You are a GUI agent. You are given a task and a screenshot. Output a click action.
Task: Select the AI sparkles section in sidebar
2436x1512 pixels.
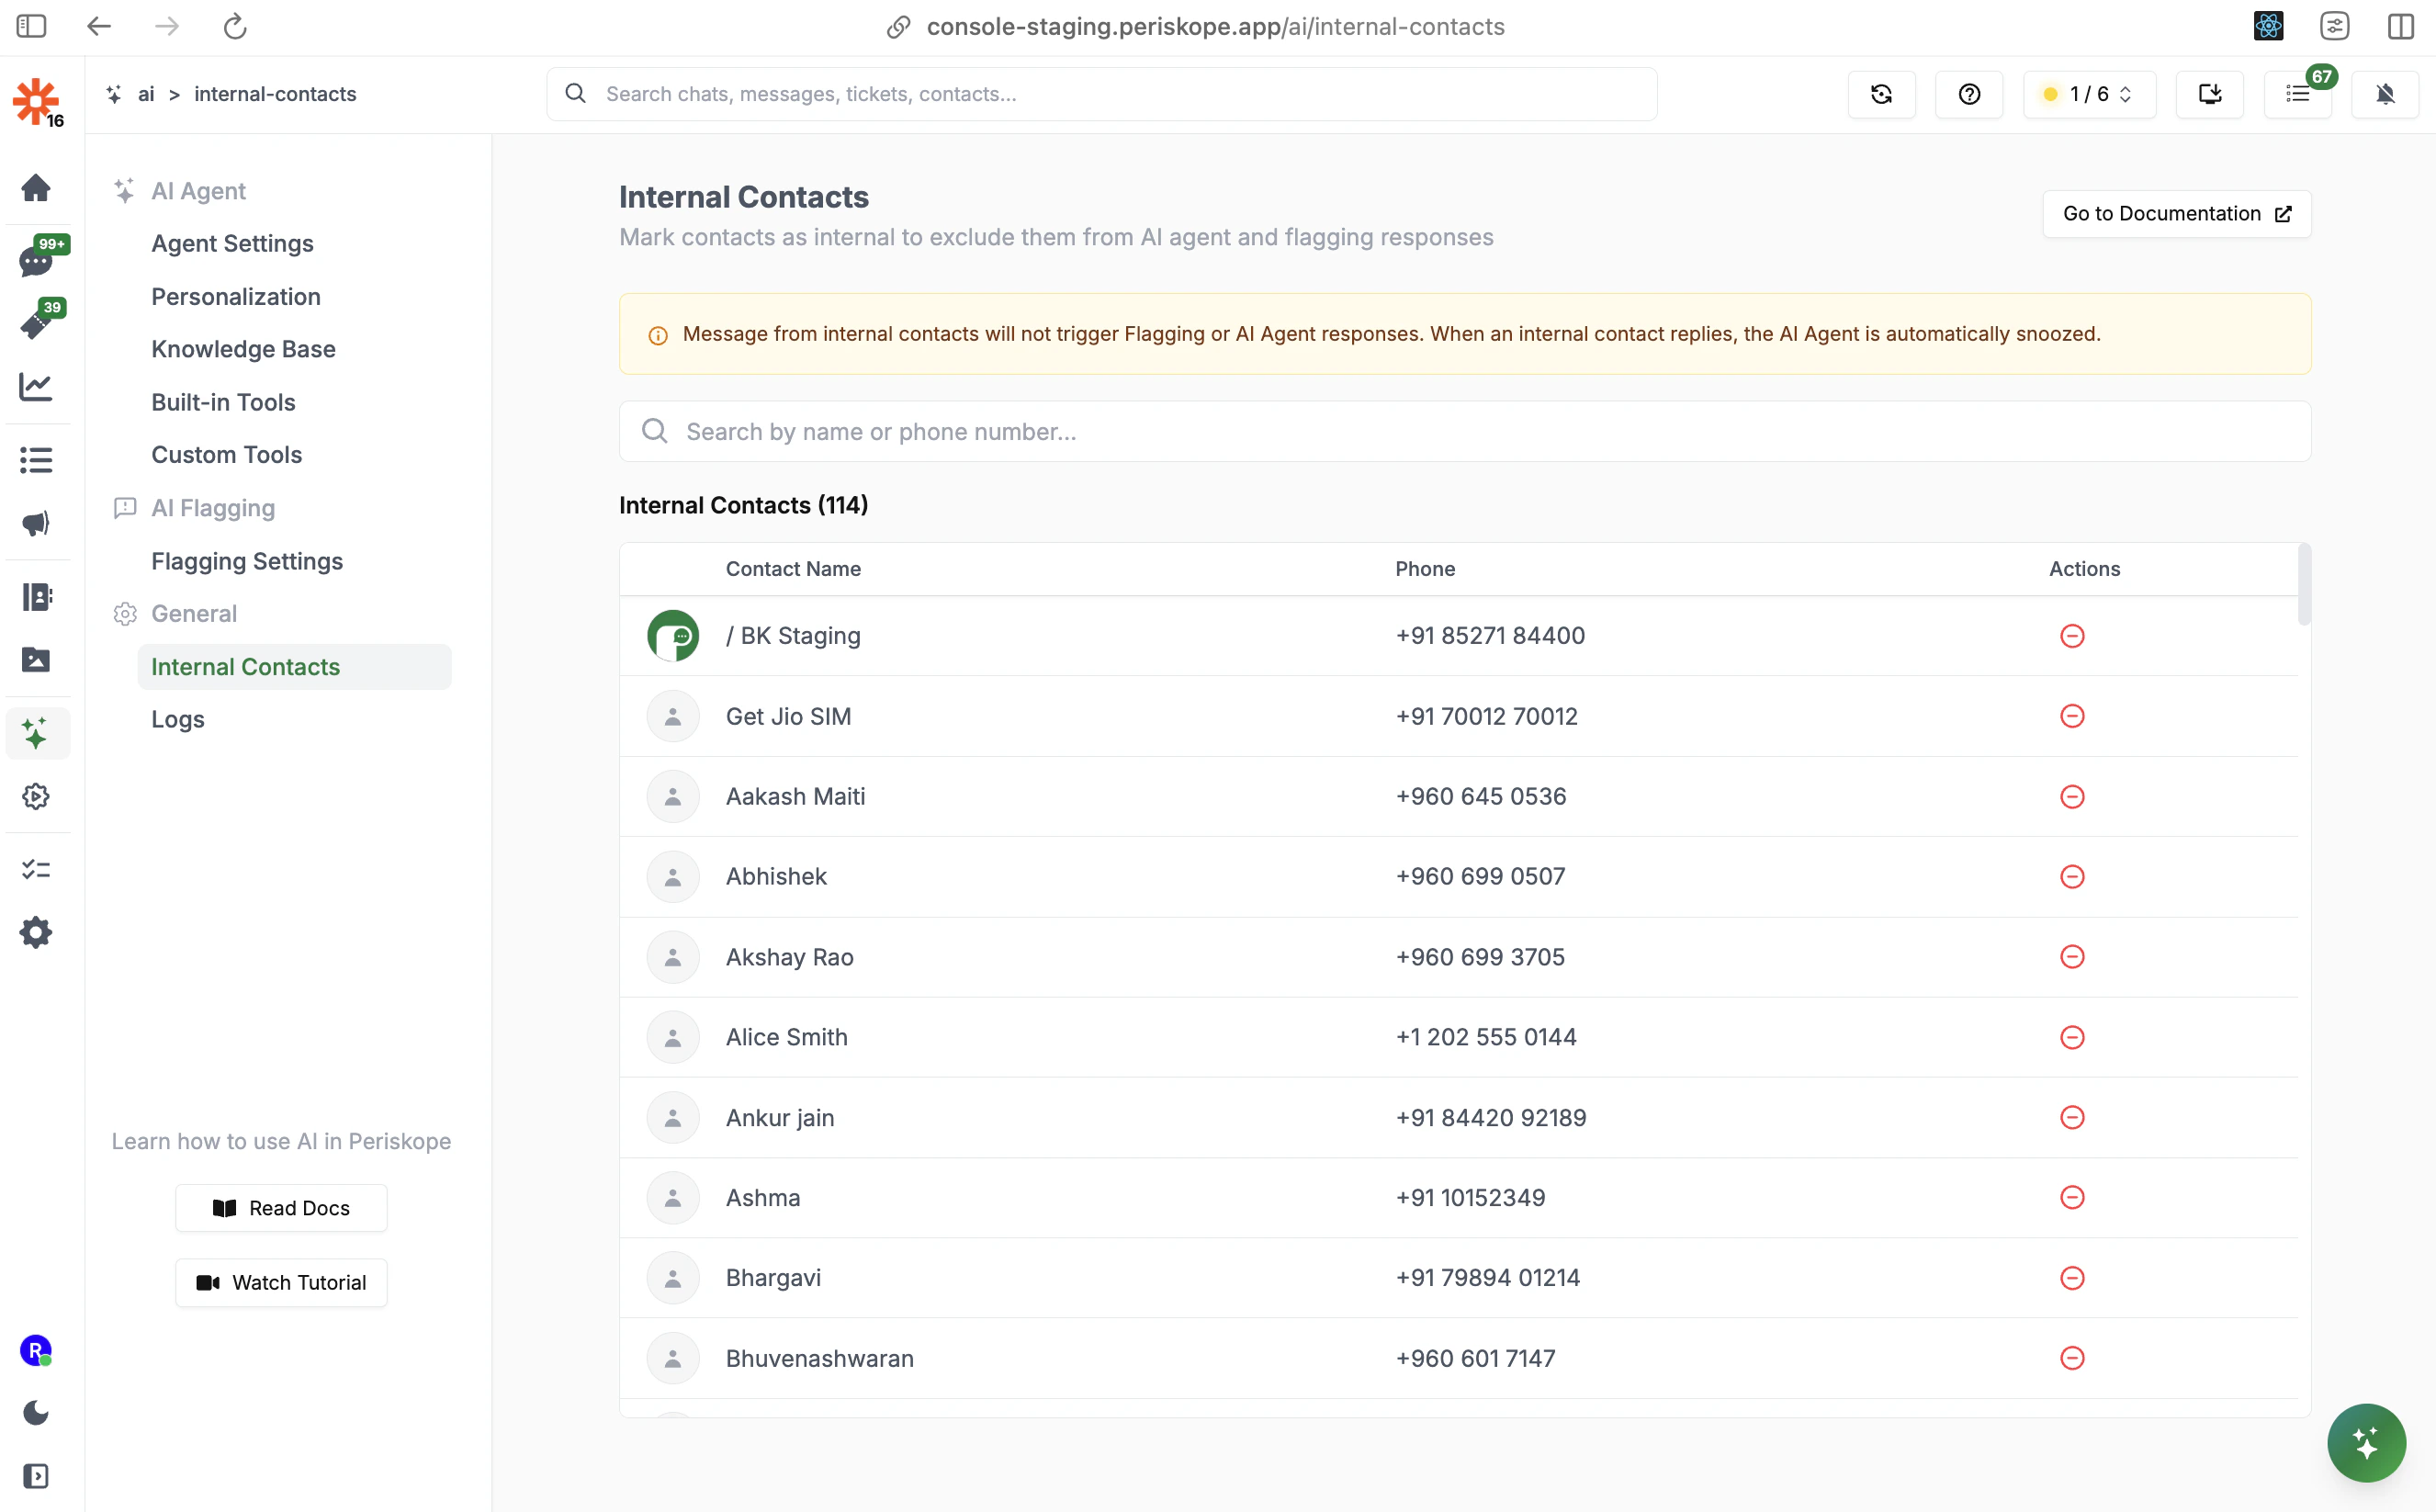(37, 733)
